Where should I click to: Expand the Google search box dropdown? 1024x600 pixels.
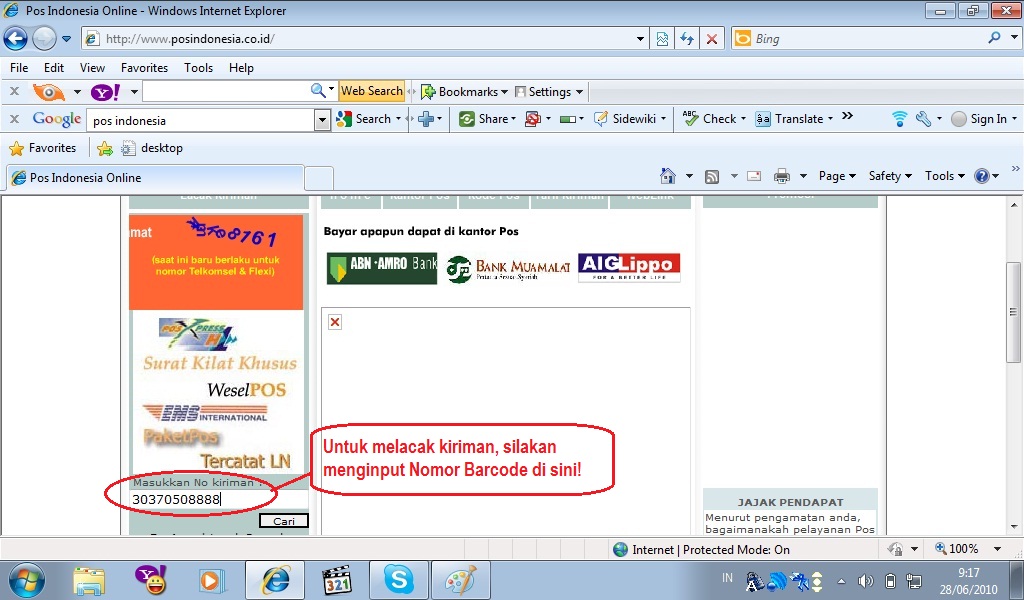click(x=322, y=120)
